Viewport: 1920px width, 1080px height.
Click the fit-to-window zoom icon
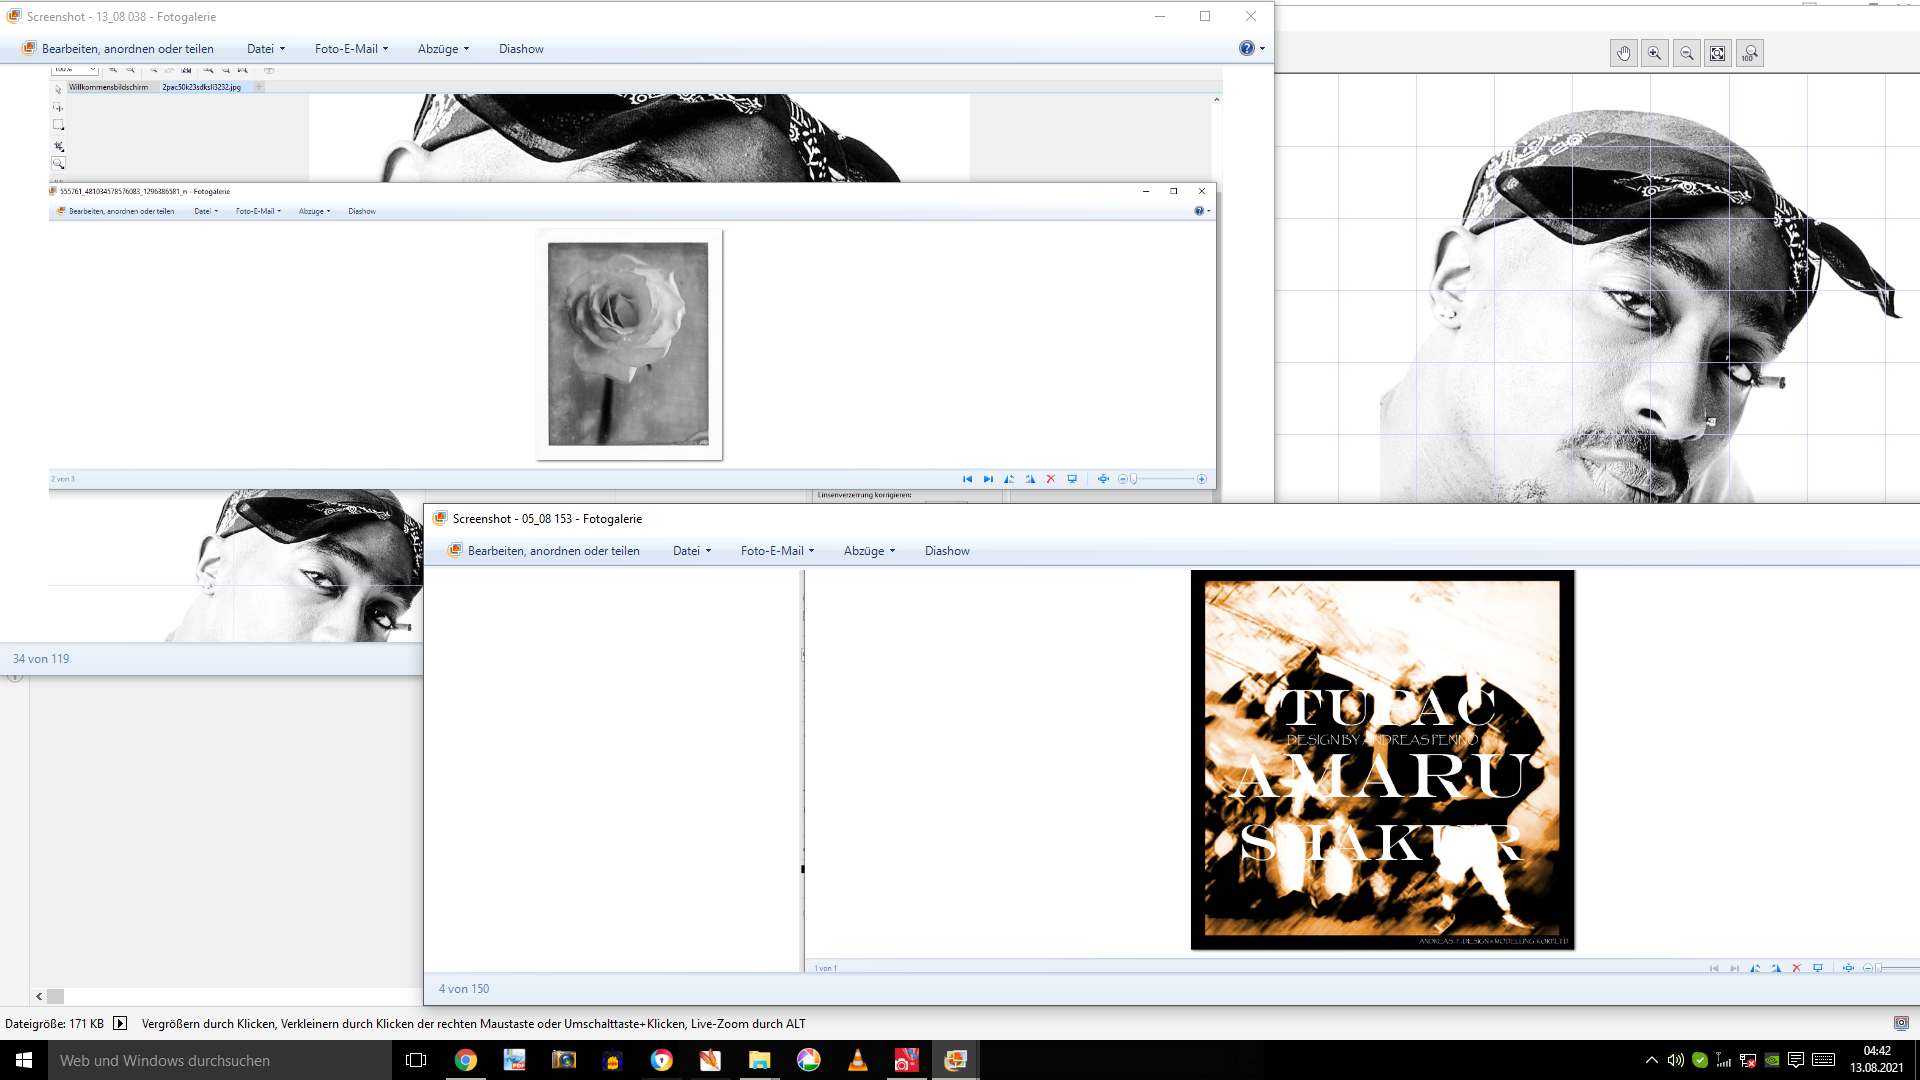click(x=1718, y=54)
